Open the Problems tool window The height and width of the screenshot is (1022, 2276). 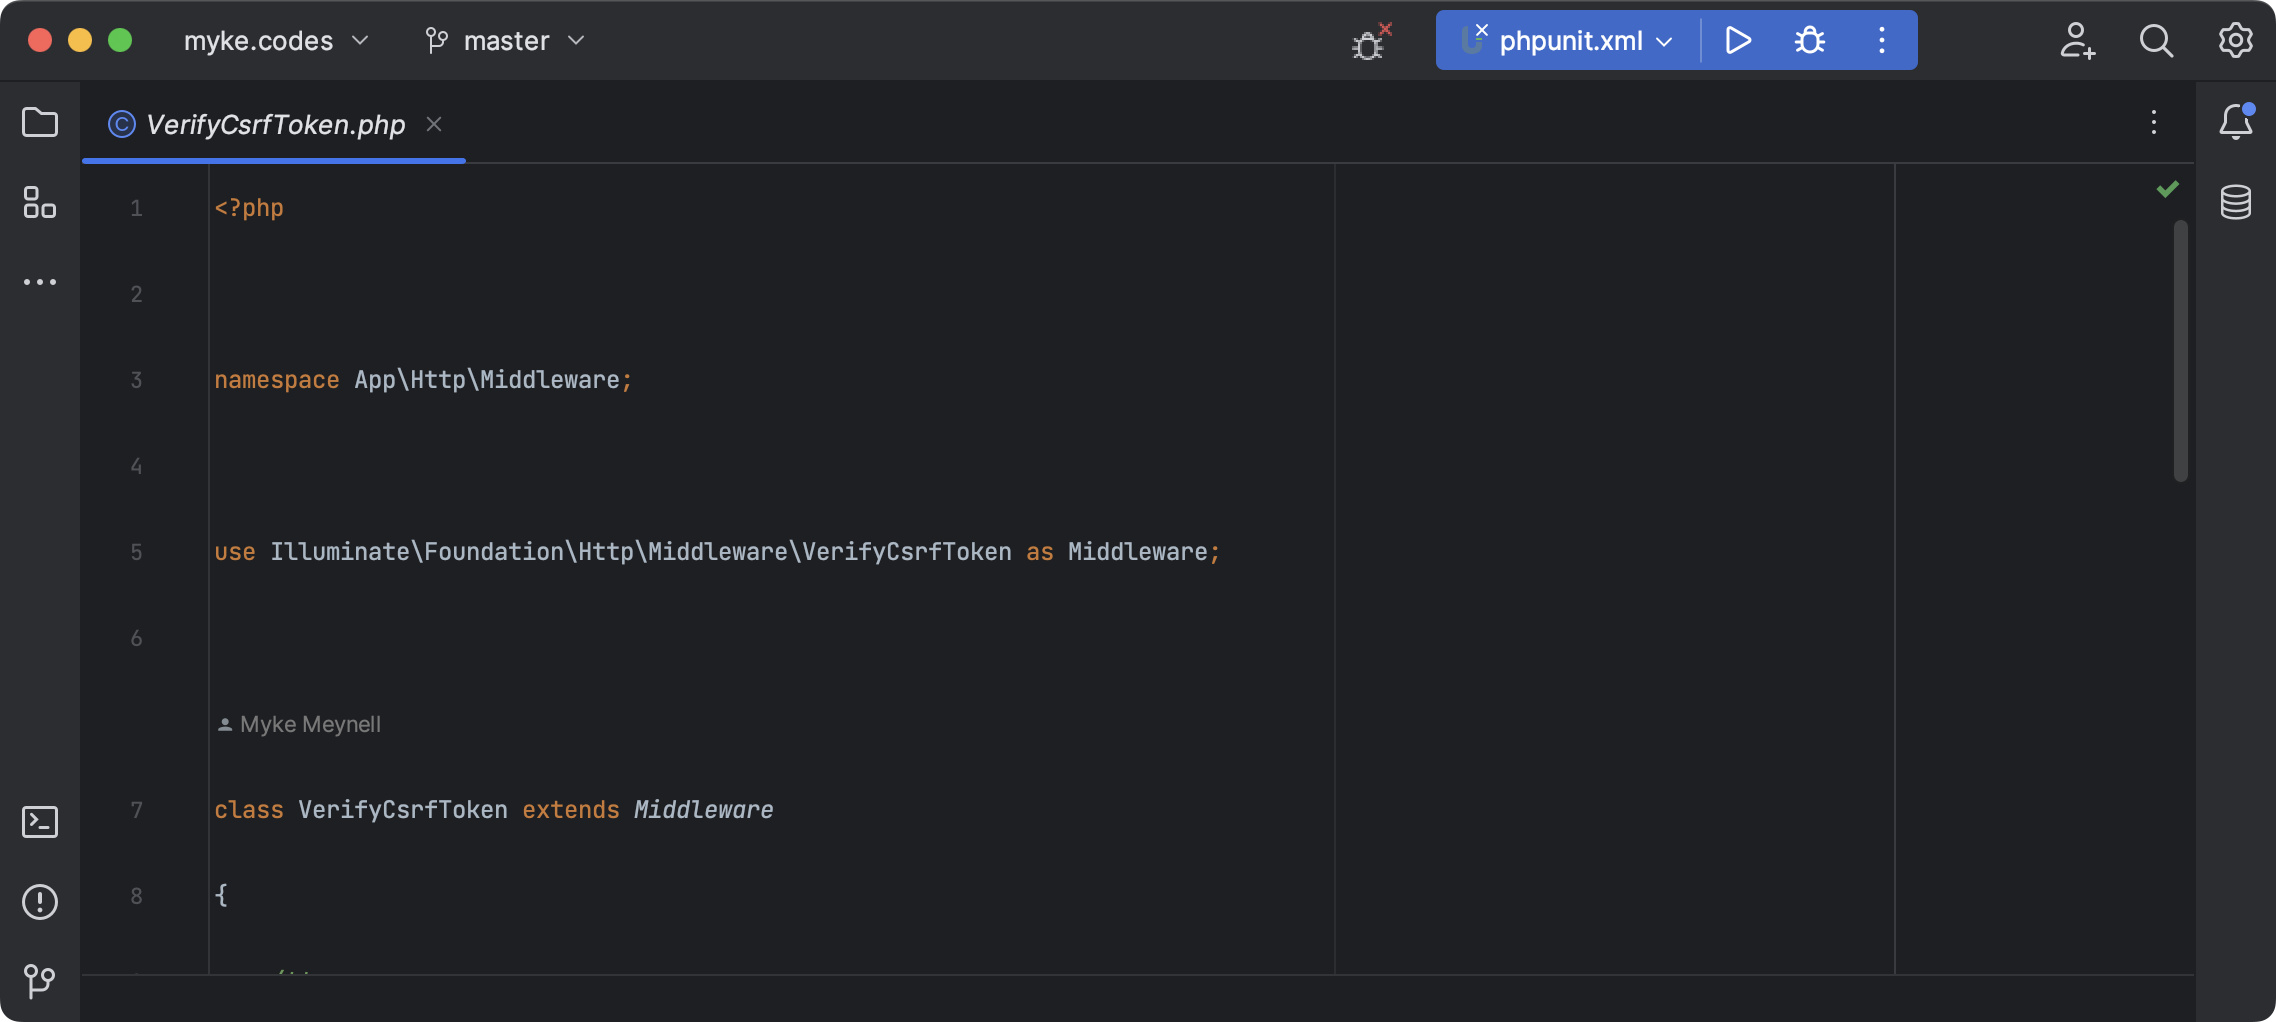[40, 902]
